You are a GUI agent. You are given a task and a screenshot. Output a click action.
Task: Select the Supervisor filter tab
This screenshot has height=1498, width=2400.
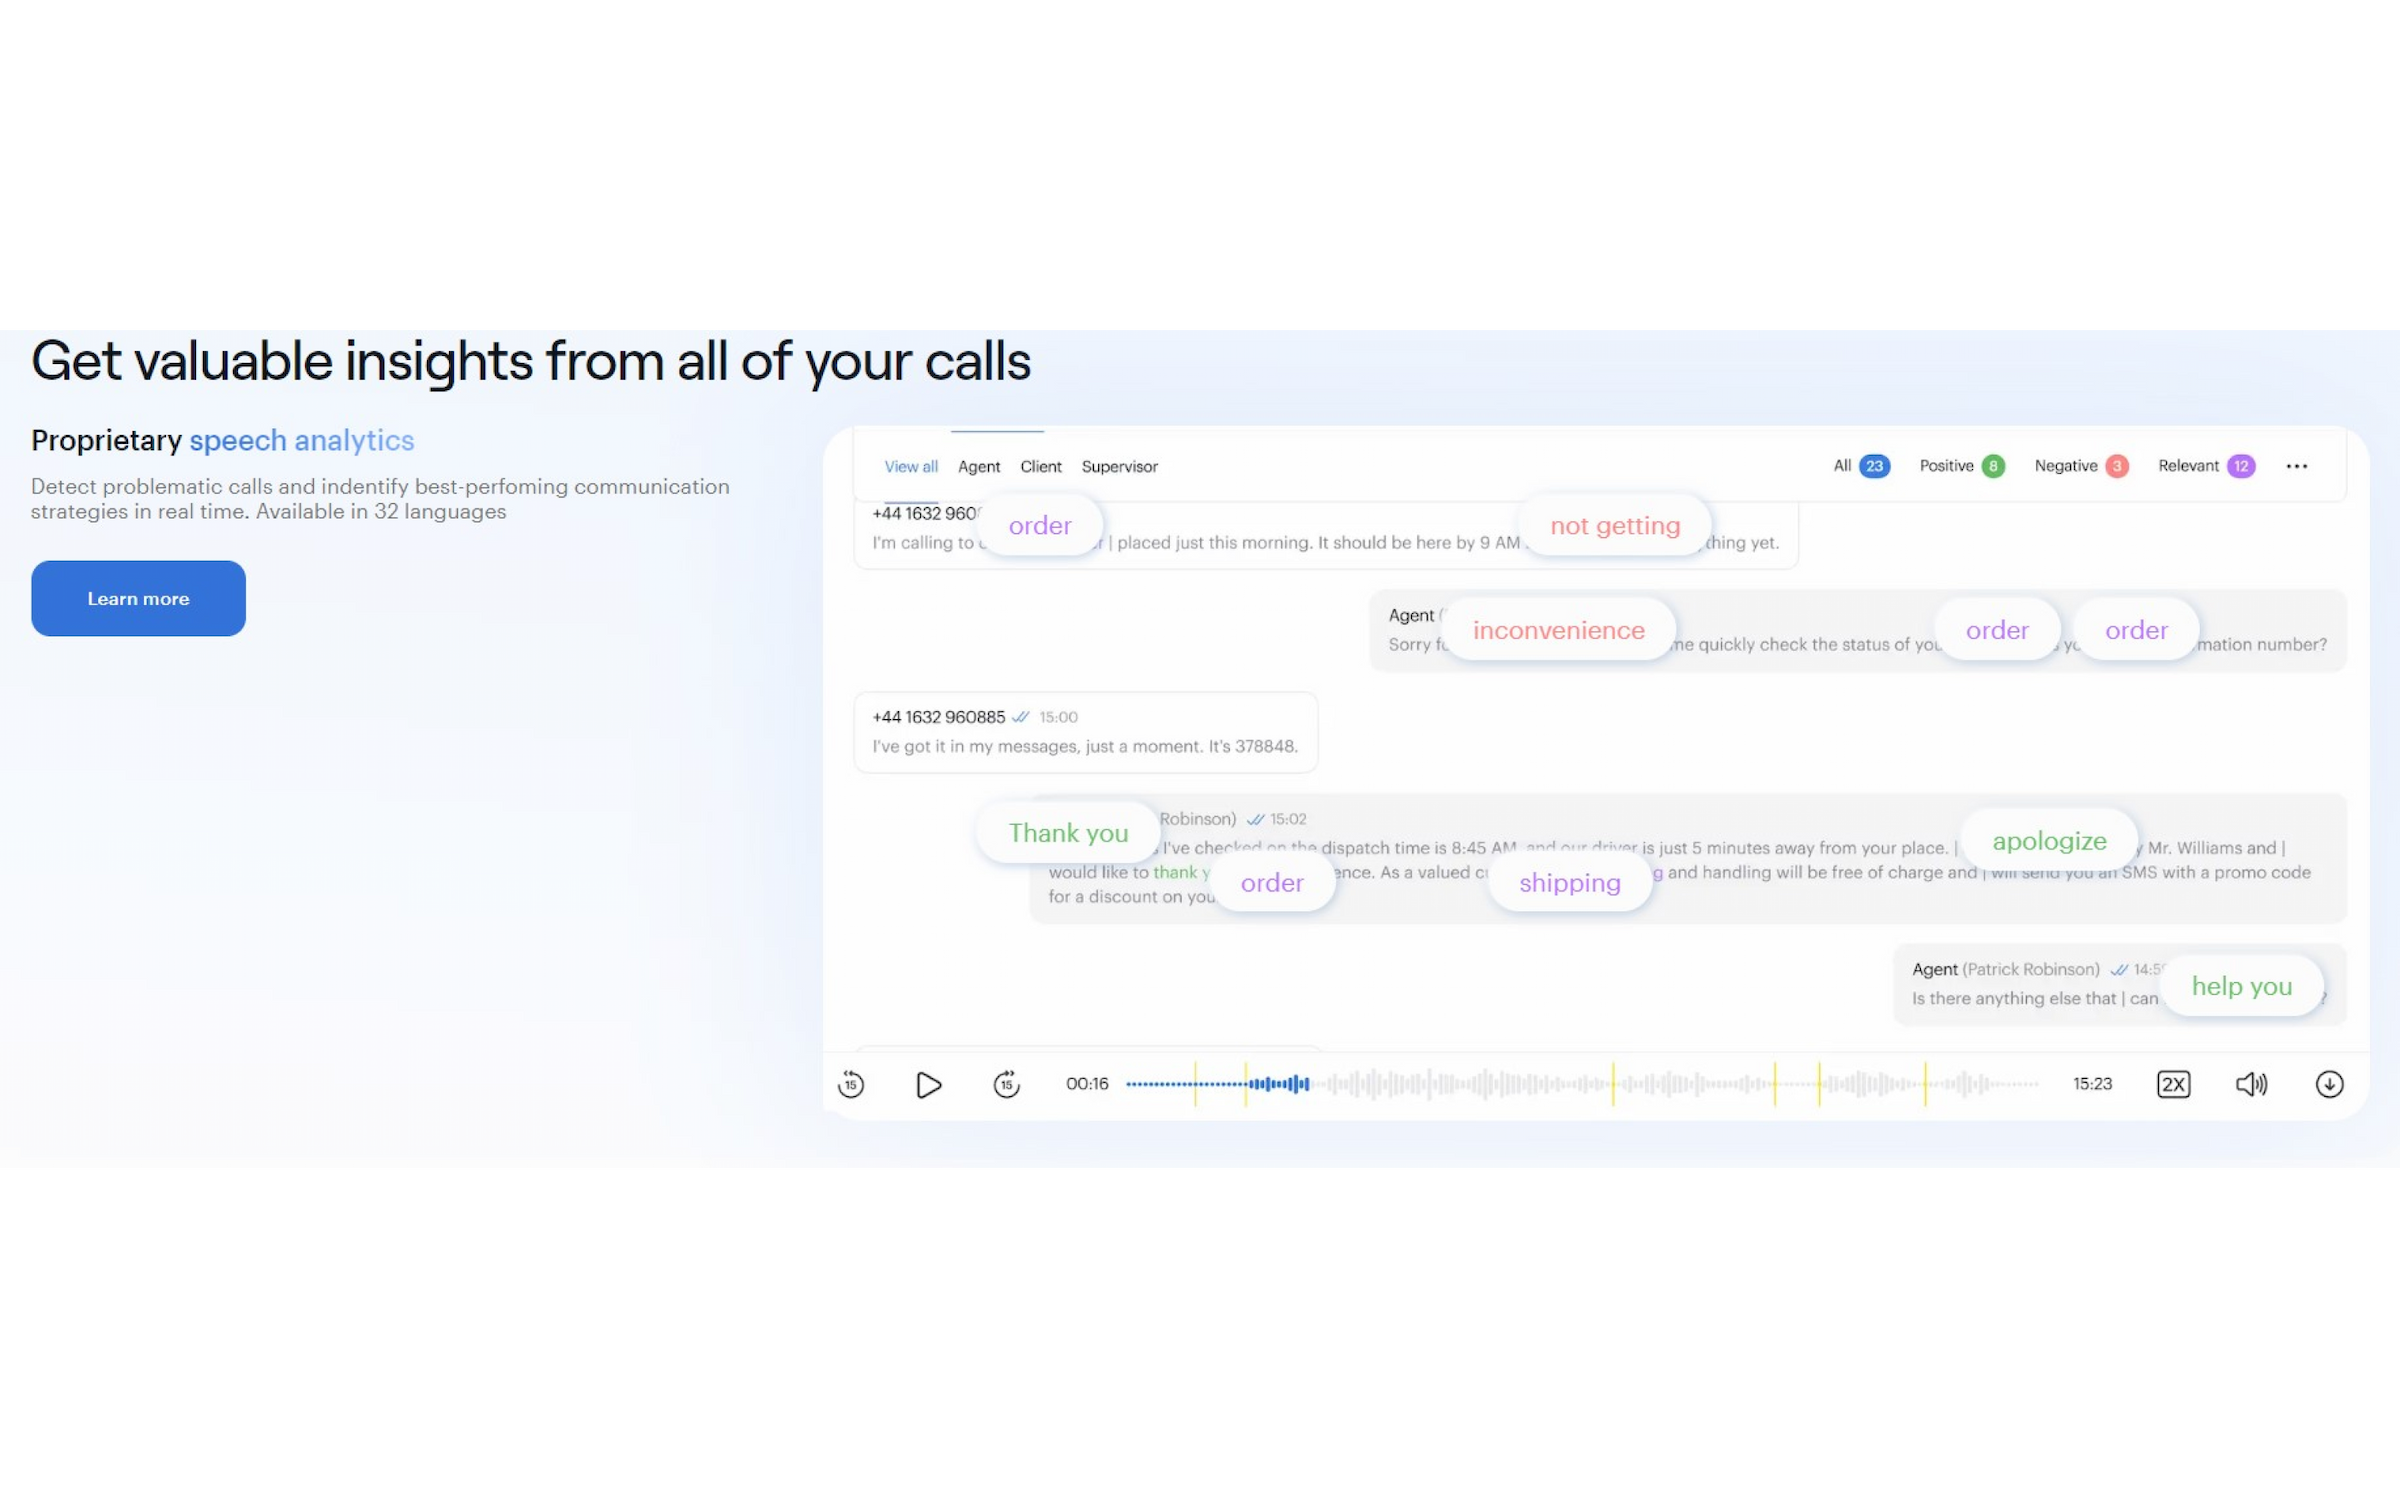[x=1118, y=466]
